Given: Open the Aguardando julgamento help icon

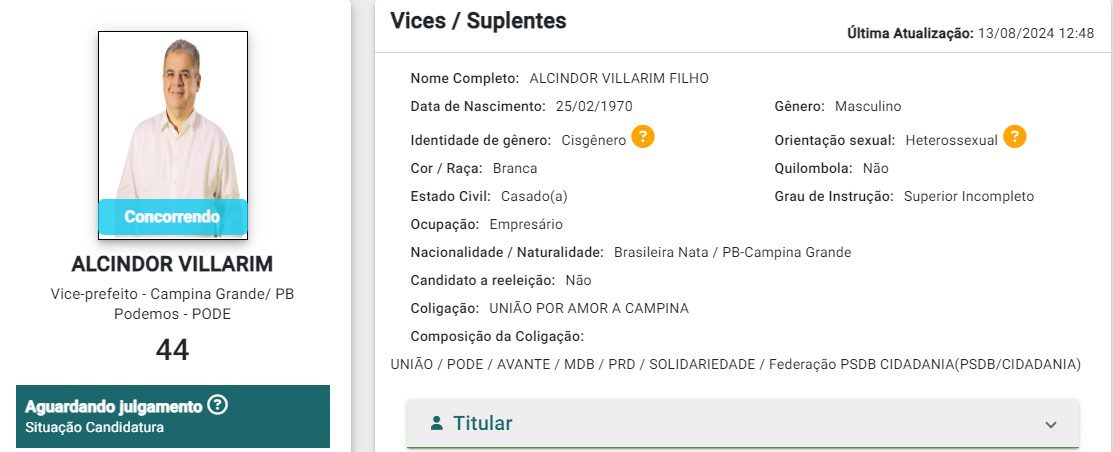Looking at the screenshot, I should coord(218,406).
